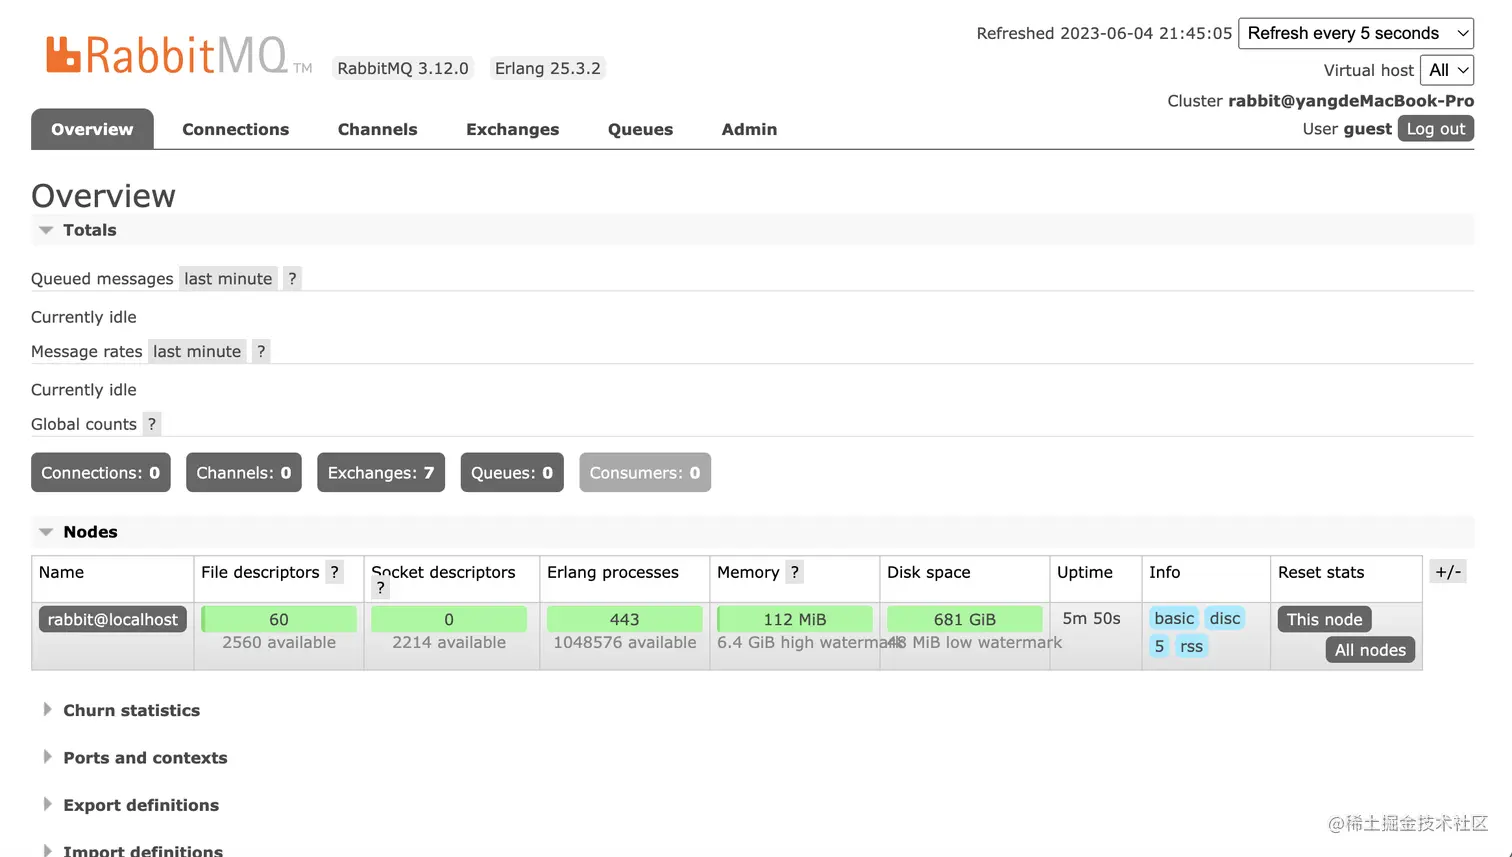Click the Erlang processes 443 usage bar

pyautogui.click(x=625, y=619)
